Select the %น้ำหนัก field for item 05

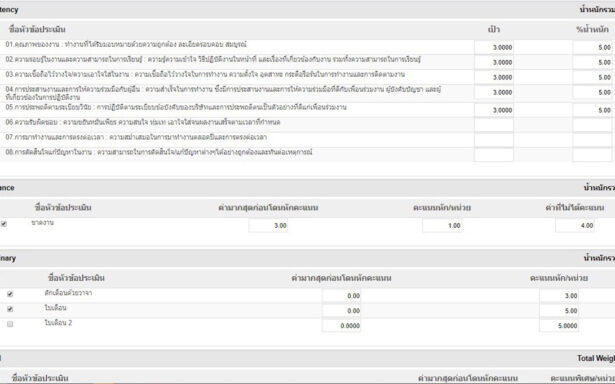click(592, 110)
